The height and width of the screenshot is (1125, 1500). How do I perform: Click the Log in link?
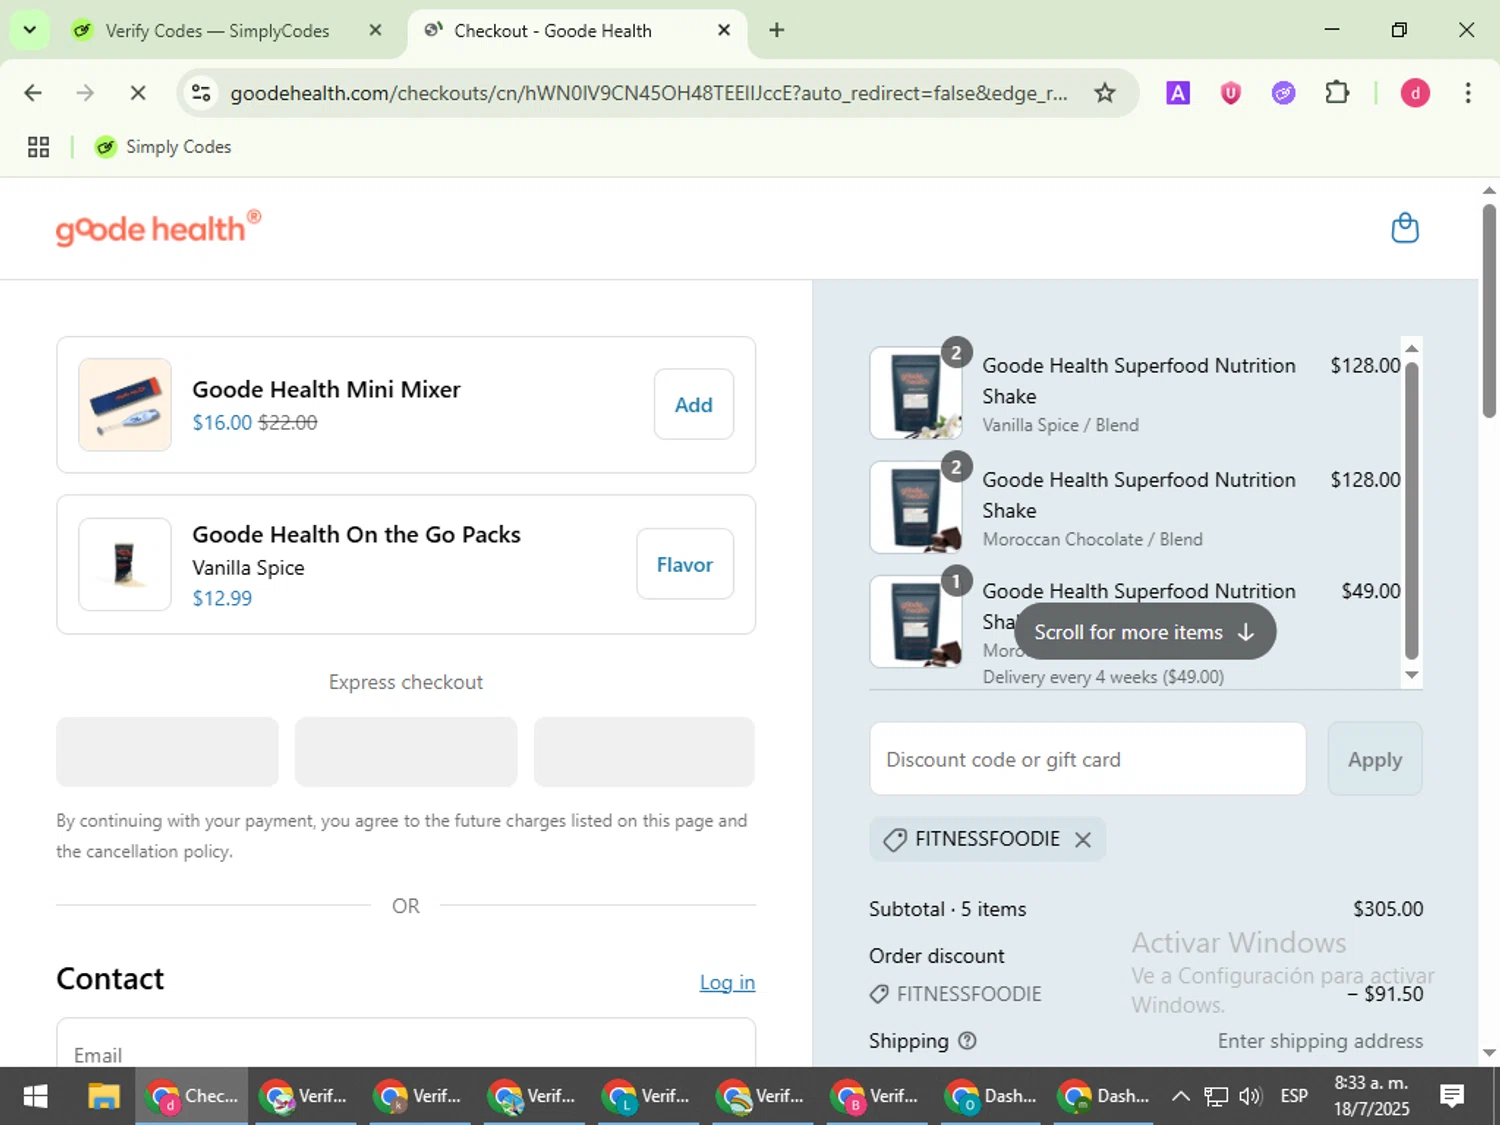(x=727, y=982)
